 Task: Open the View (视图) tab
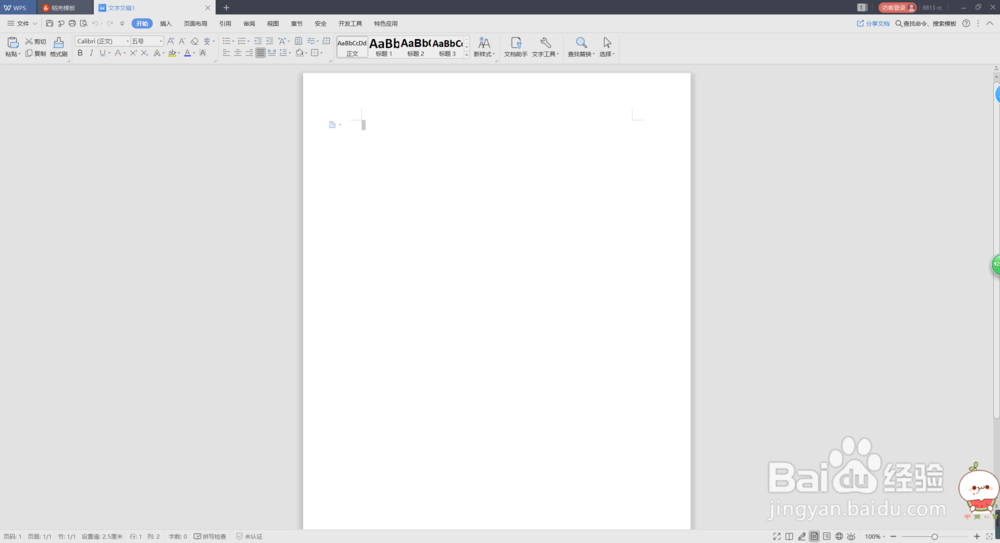(273, 24)
